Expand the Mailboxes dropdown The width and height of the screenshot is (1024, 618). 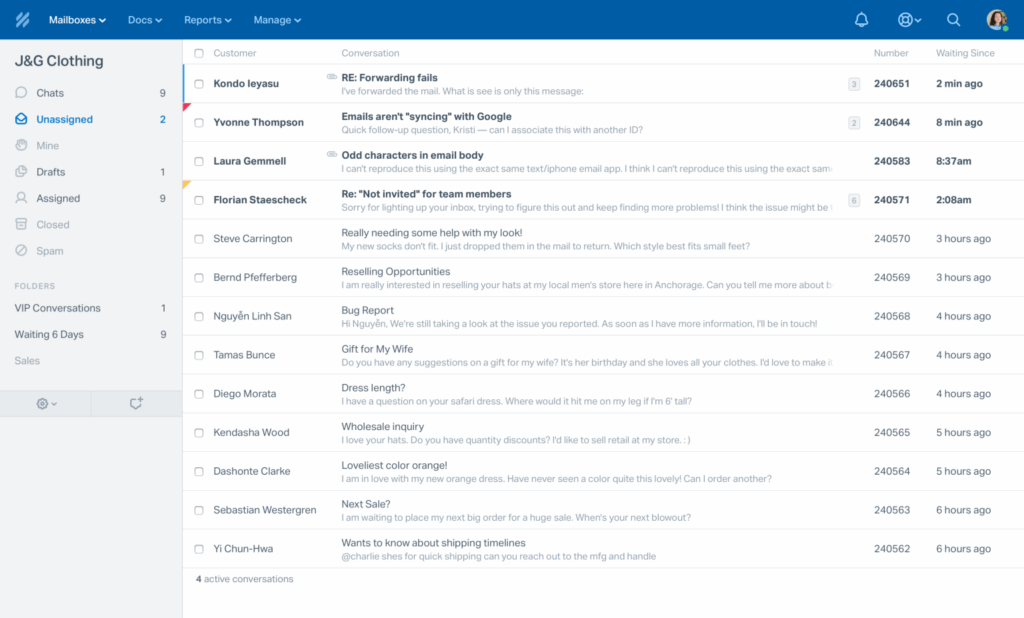(x=77, y=20)
